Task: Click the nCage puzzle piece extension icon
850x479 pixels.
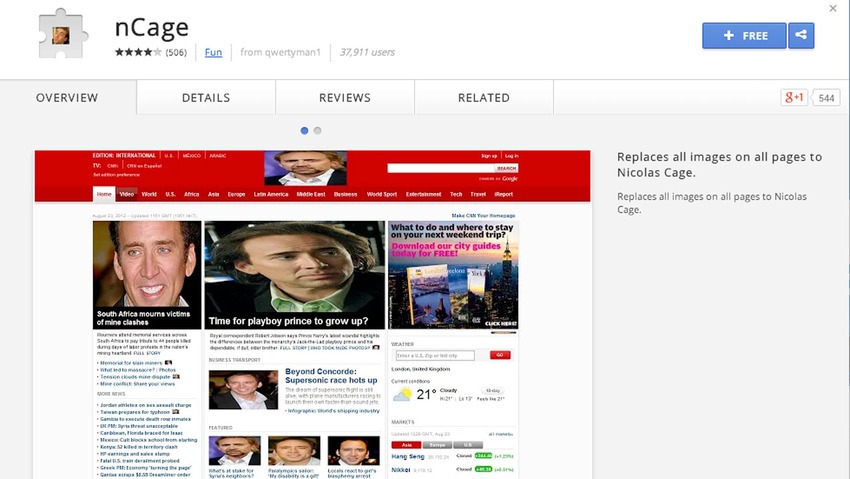Action: click(63, 34)
